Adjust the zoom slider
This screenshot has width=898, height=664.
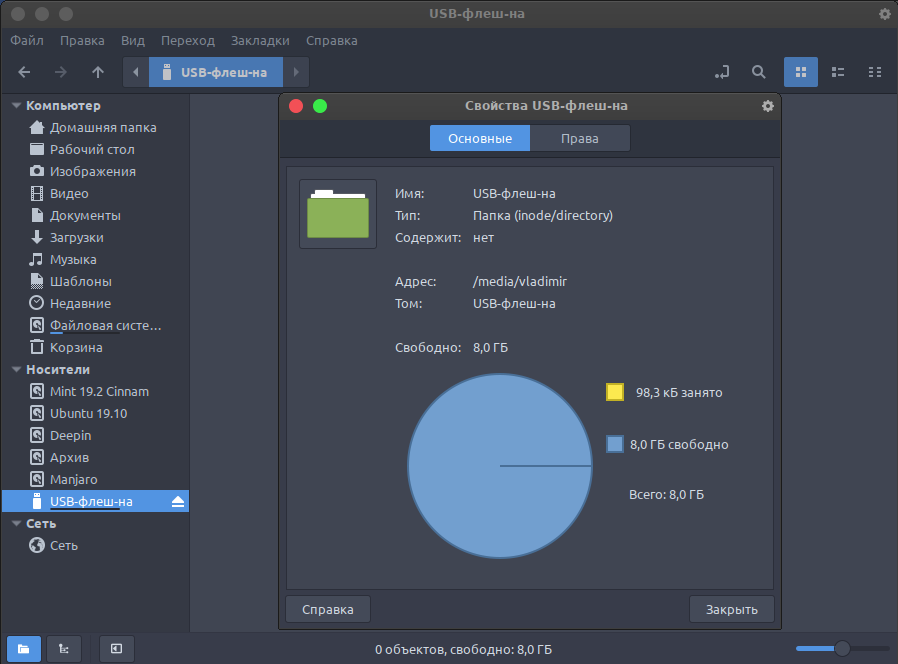[x=842, y=649]
